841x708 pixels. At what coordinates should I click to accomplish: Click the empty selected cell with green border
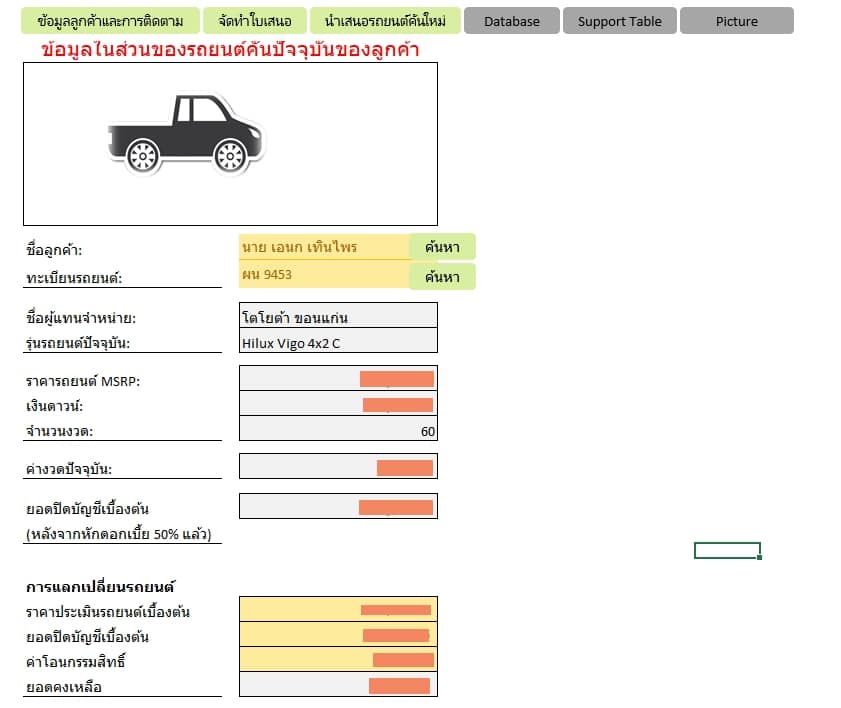[727, 550]
